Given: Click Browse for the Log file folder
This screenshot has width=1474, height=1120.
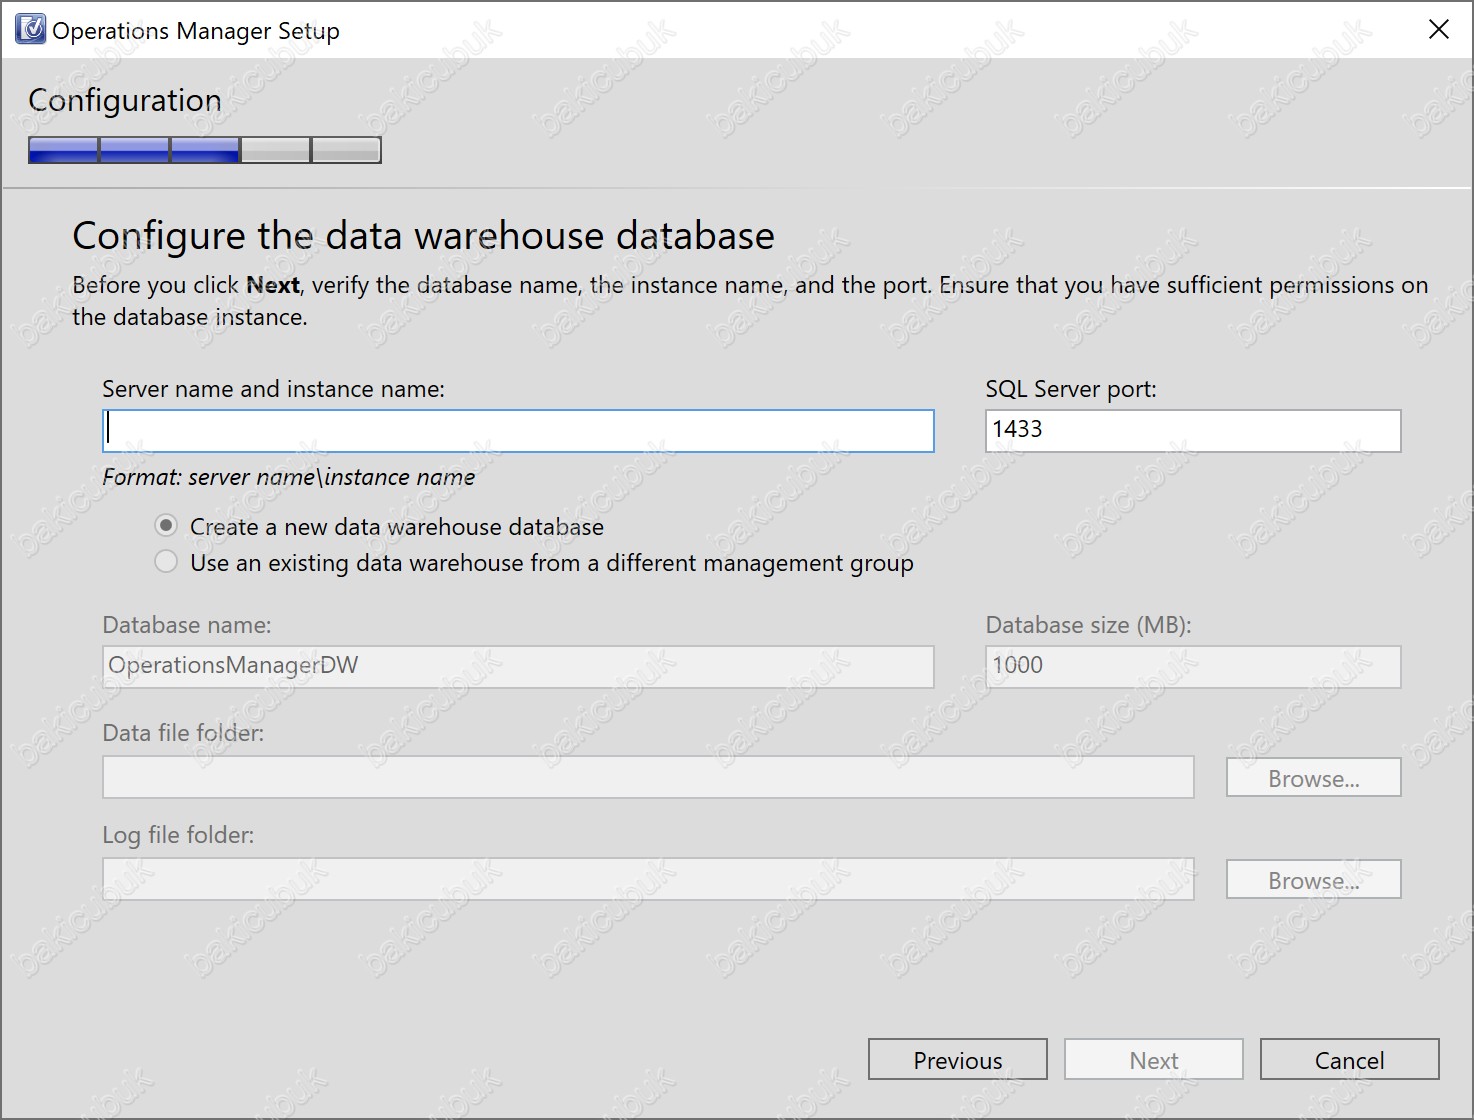Looking at the screenshot, I should pyautogui.click(x=1314, y=880).
